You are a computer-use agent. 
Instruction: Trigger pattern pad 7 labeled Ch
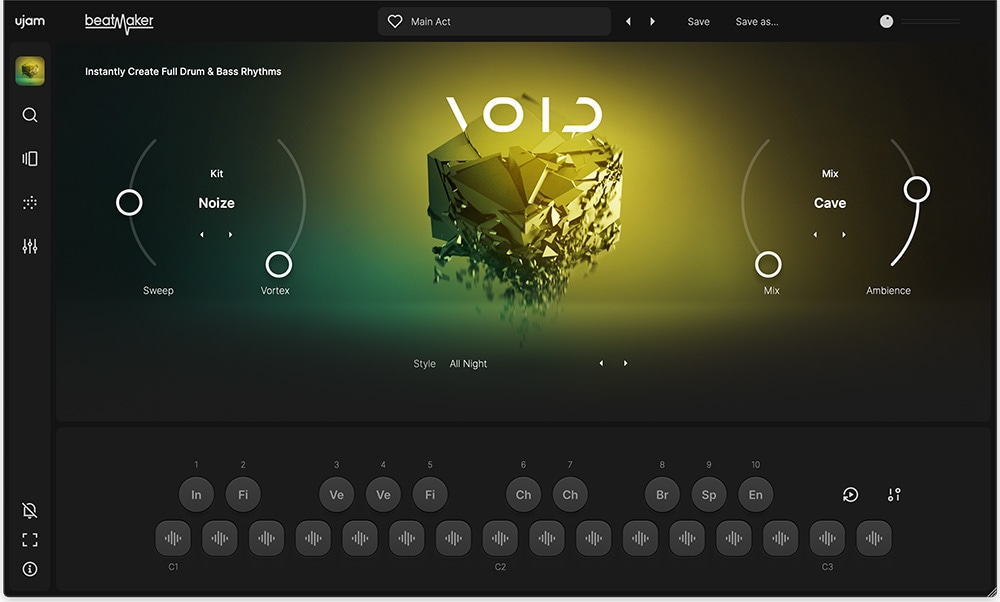570,494
